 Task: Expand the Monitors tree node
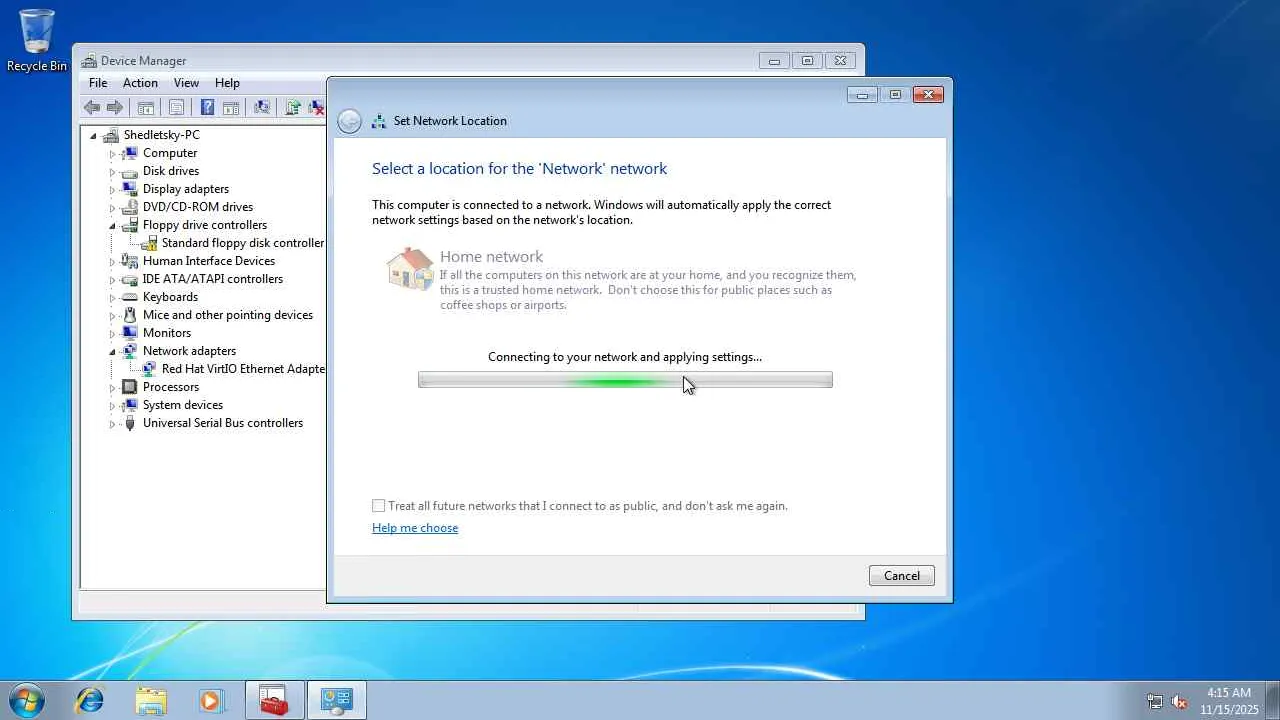click(x=112, y=334)
